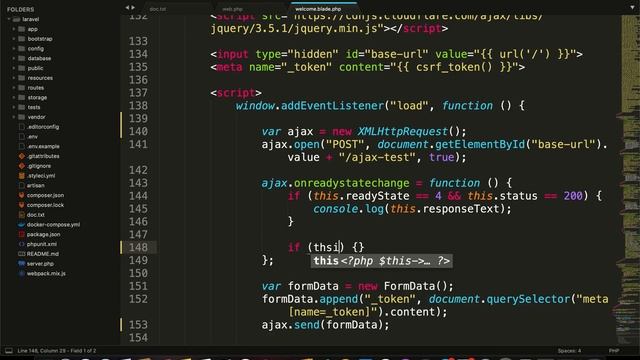Screen dimensions: 640x360
Task: Click the routes folder icon
Action: pos(22,88)
